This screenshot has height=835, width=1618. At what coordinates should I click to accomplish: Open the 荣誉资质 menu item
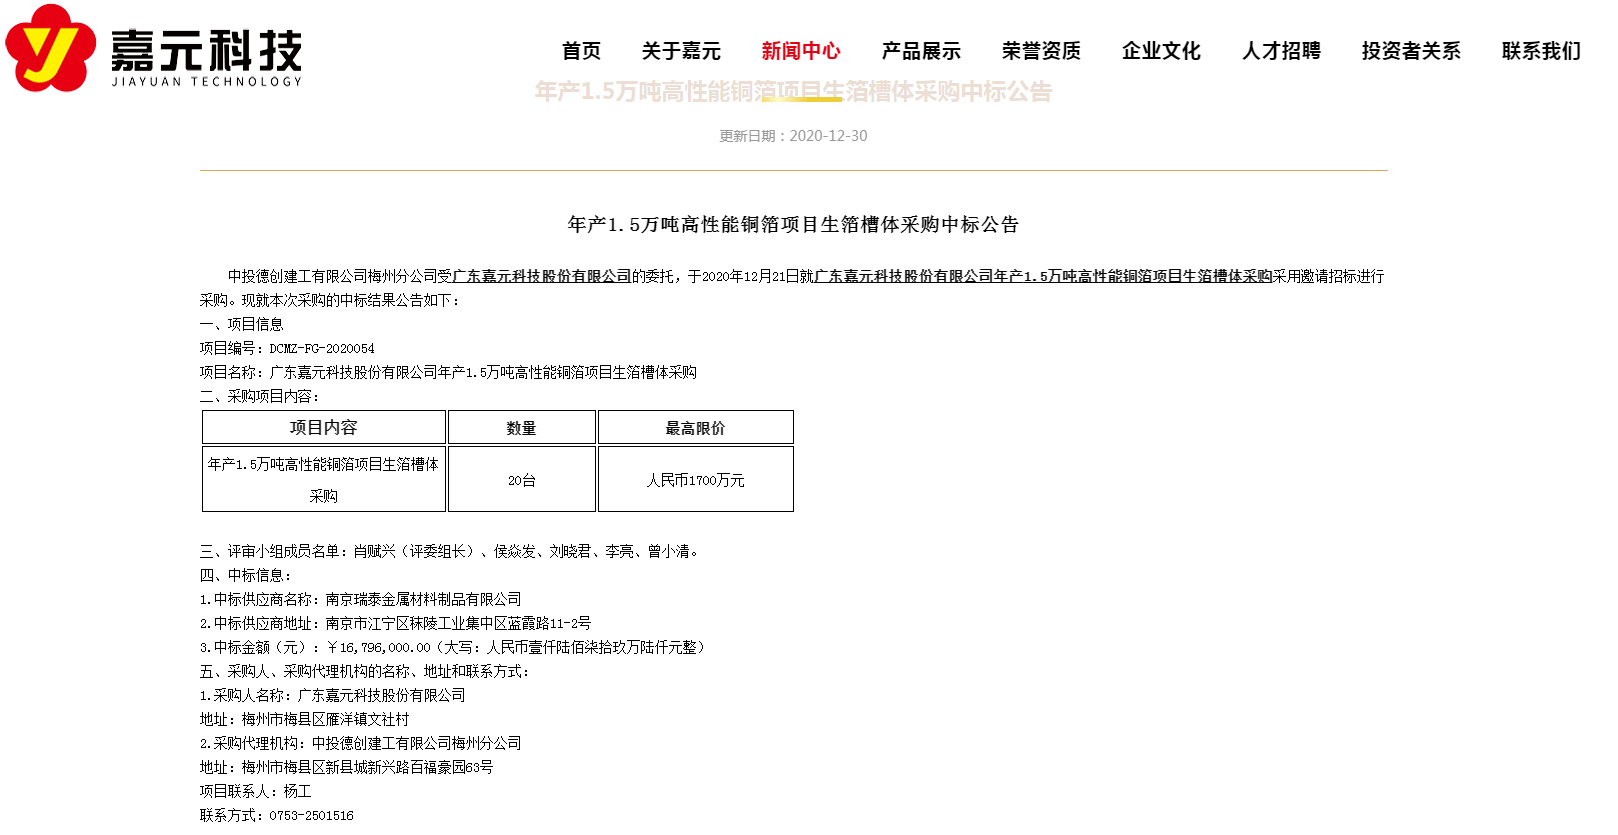pyautogui.click(x=1041, y=51)
